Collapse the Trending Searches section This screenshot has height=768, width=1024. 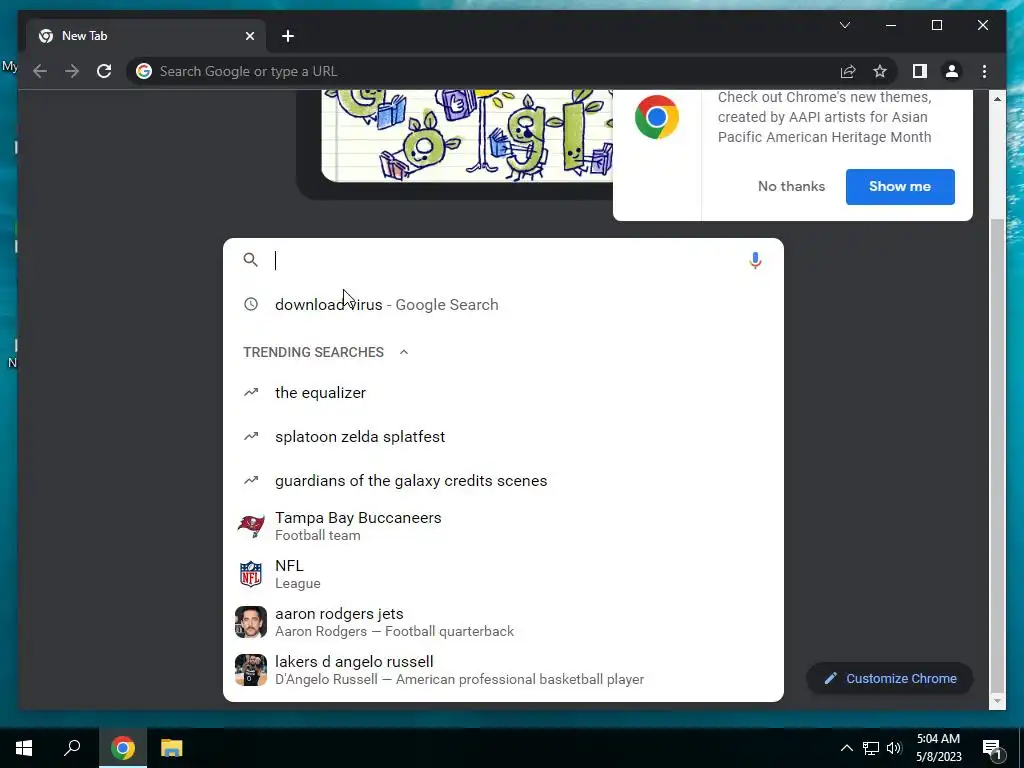point(404,352)
